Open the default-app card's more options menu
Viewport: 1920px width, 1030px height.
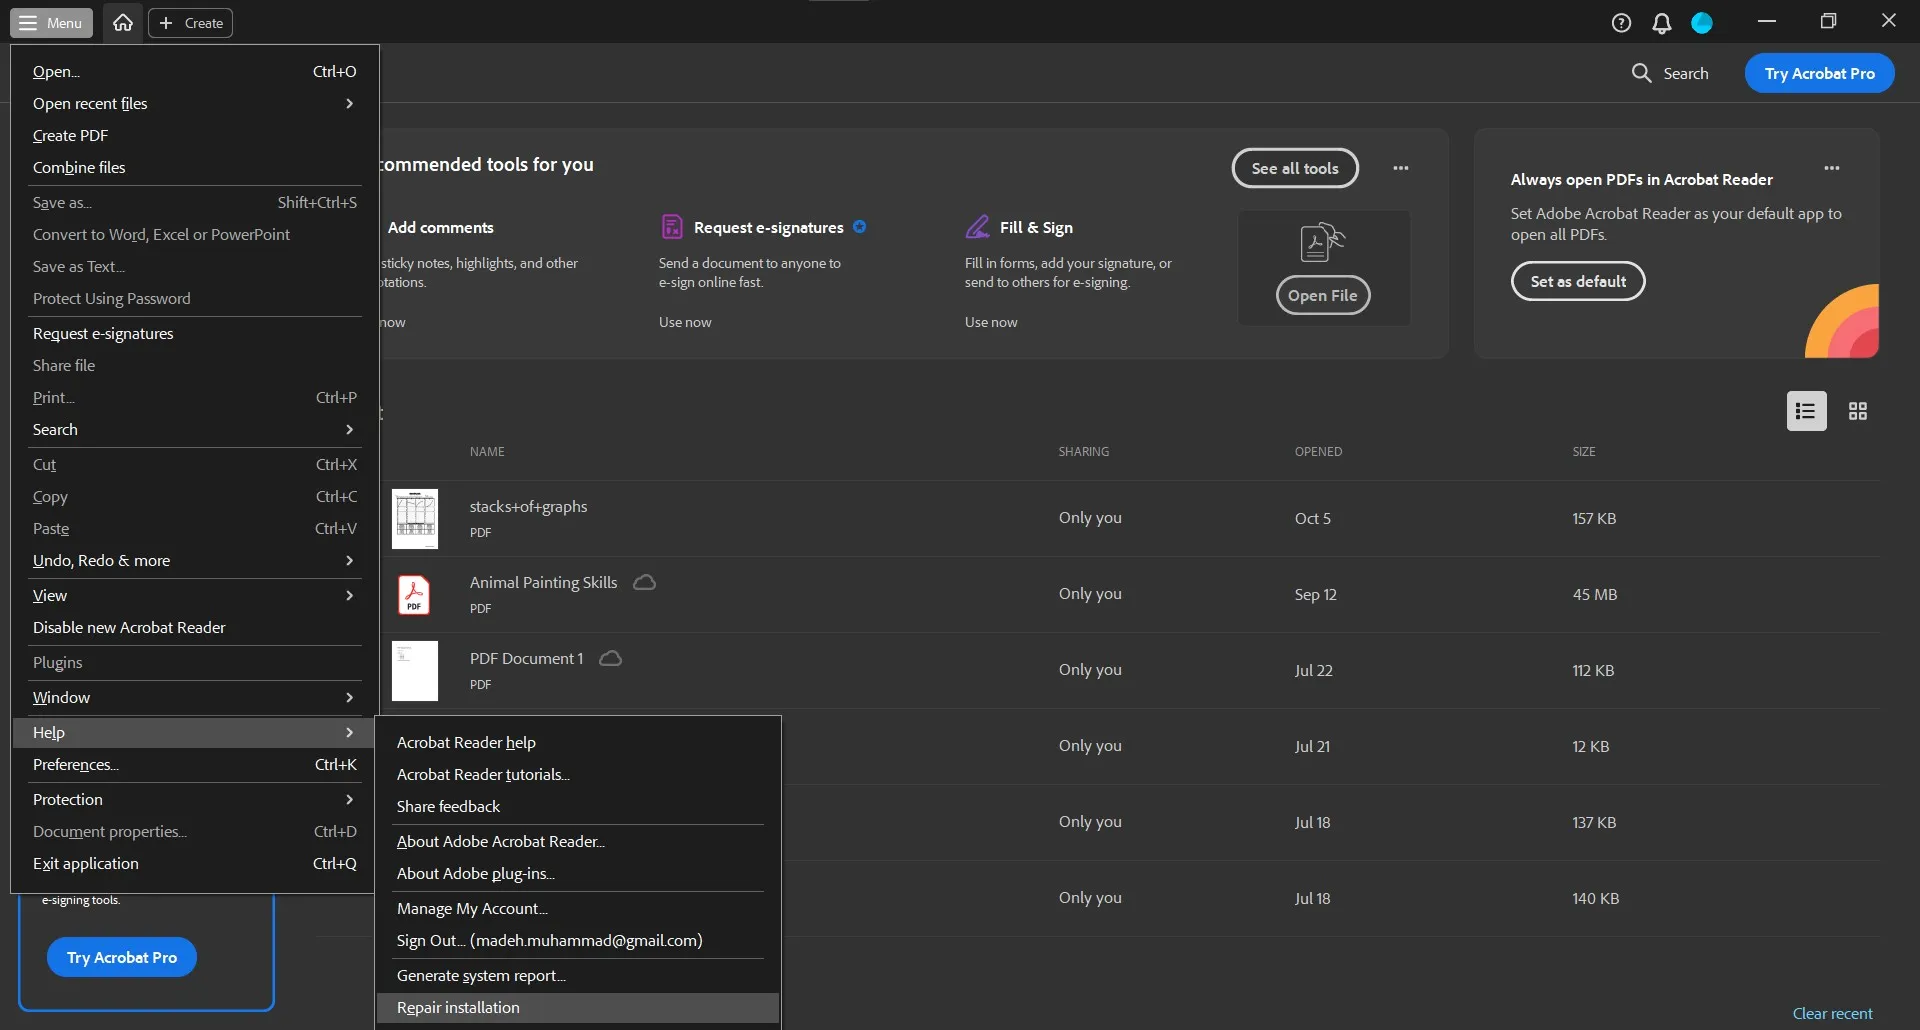pyautogui.click(x=1831, y=168)
